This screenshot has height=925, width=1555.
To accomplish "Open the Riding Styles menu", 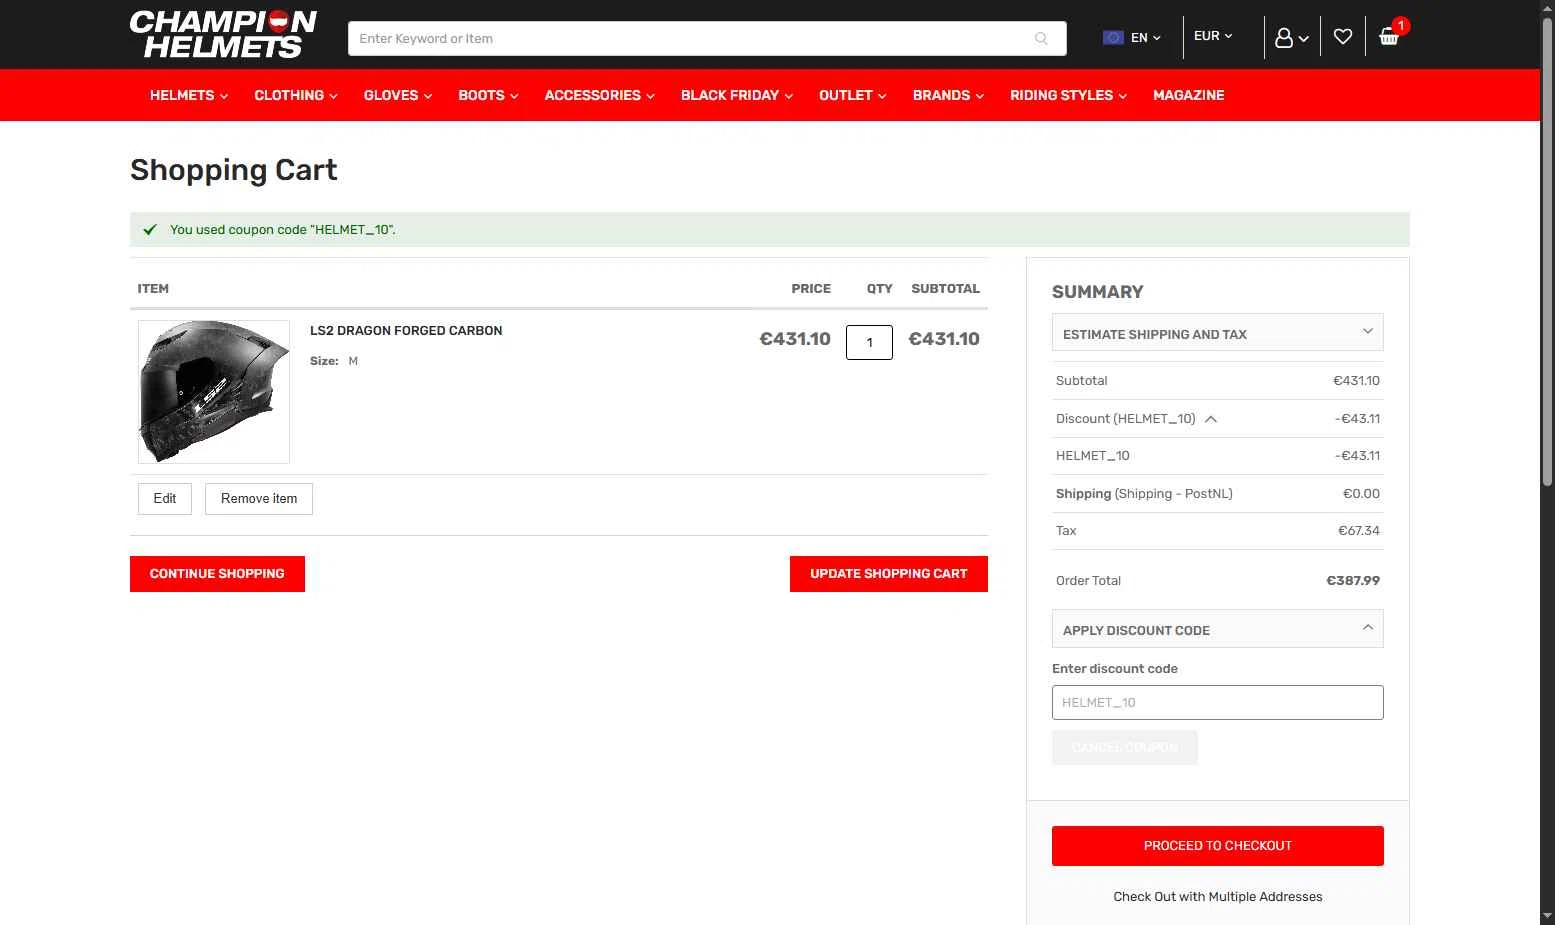I will point(1069,95).
